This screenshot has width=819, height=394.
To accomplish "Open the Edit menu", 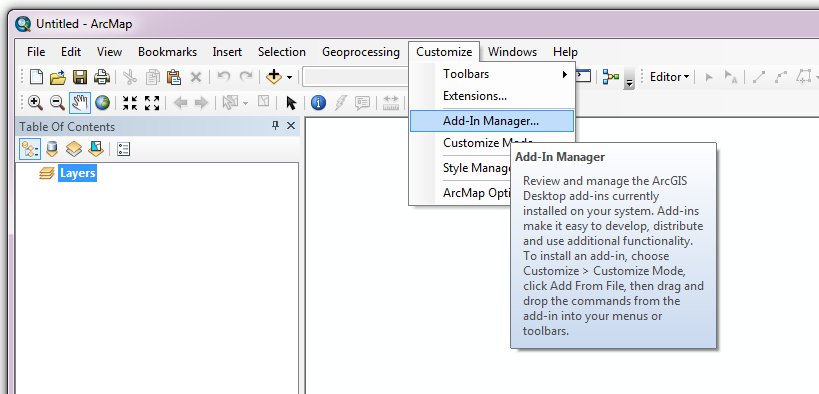I will (71, 52).
